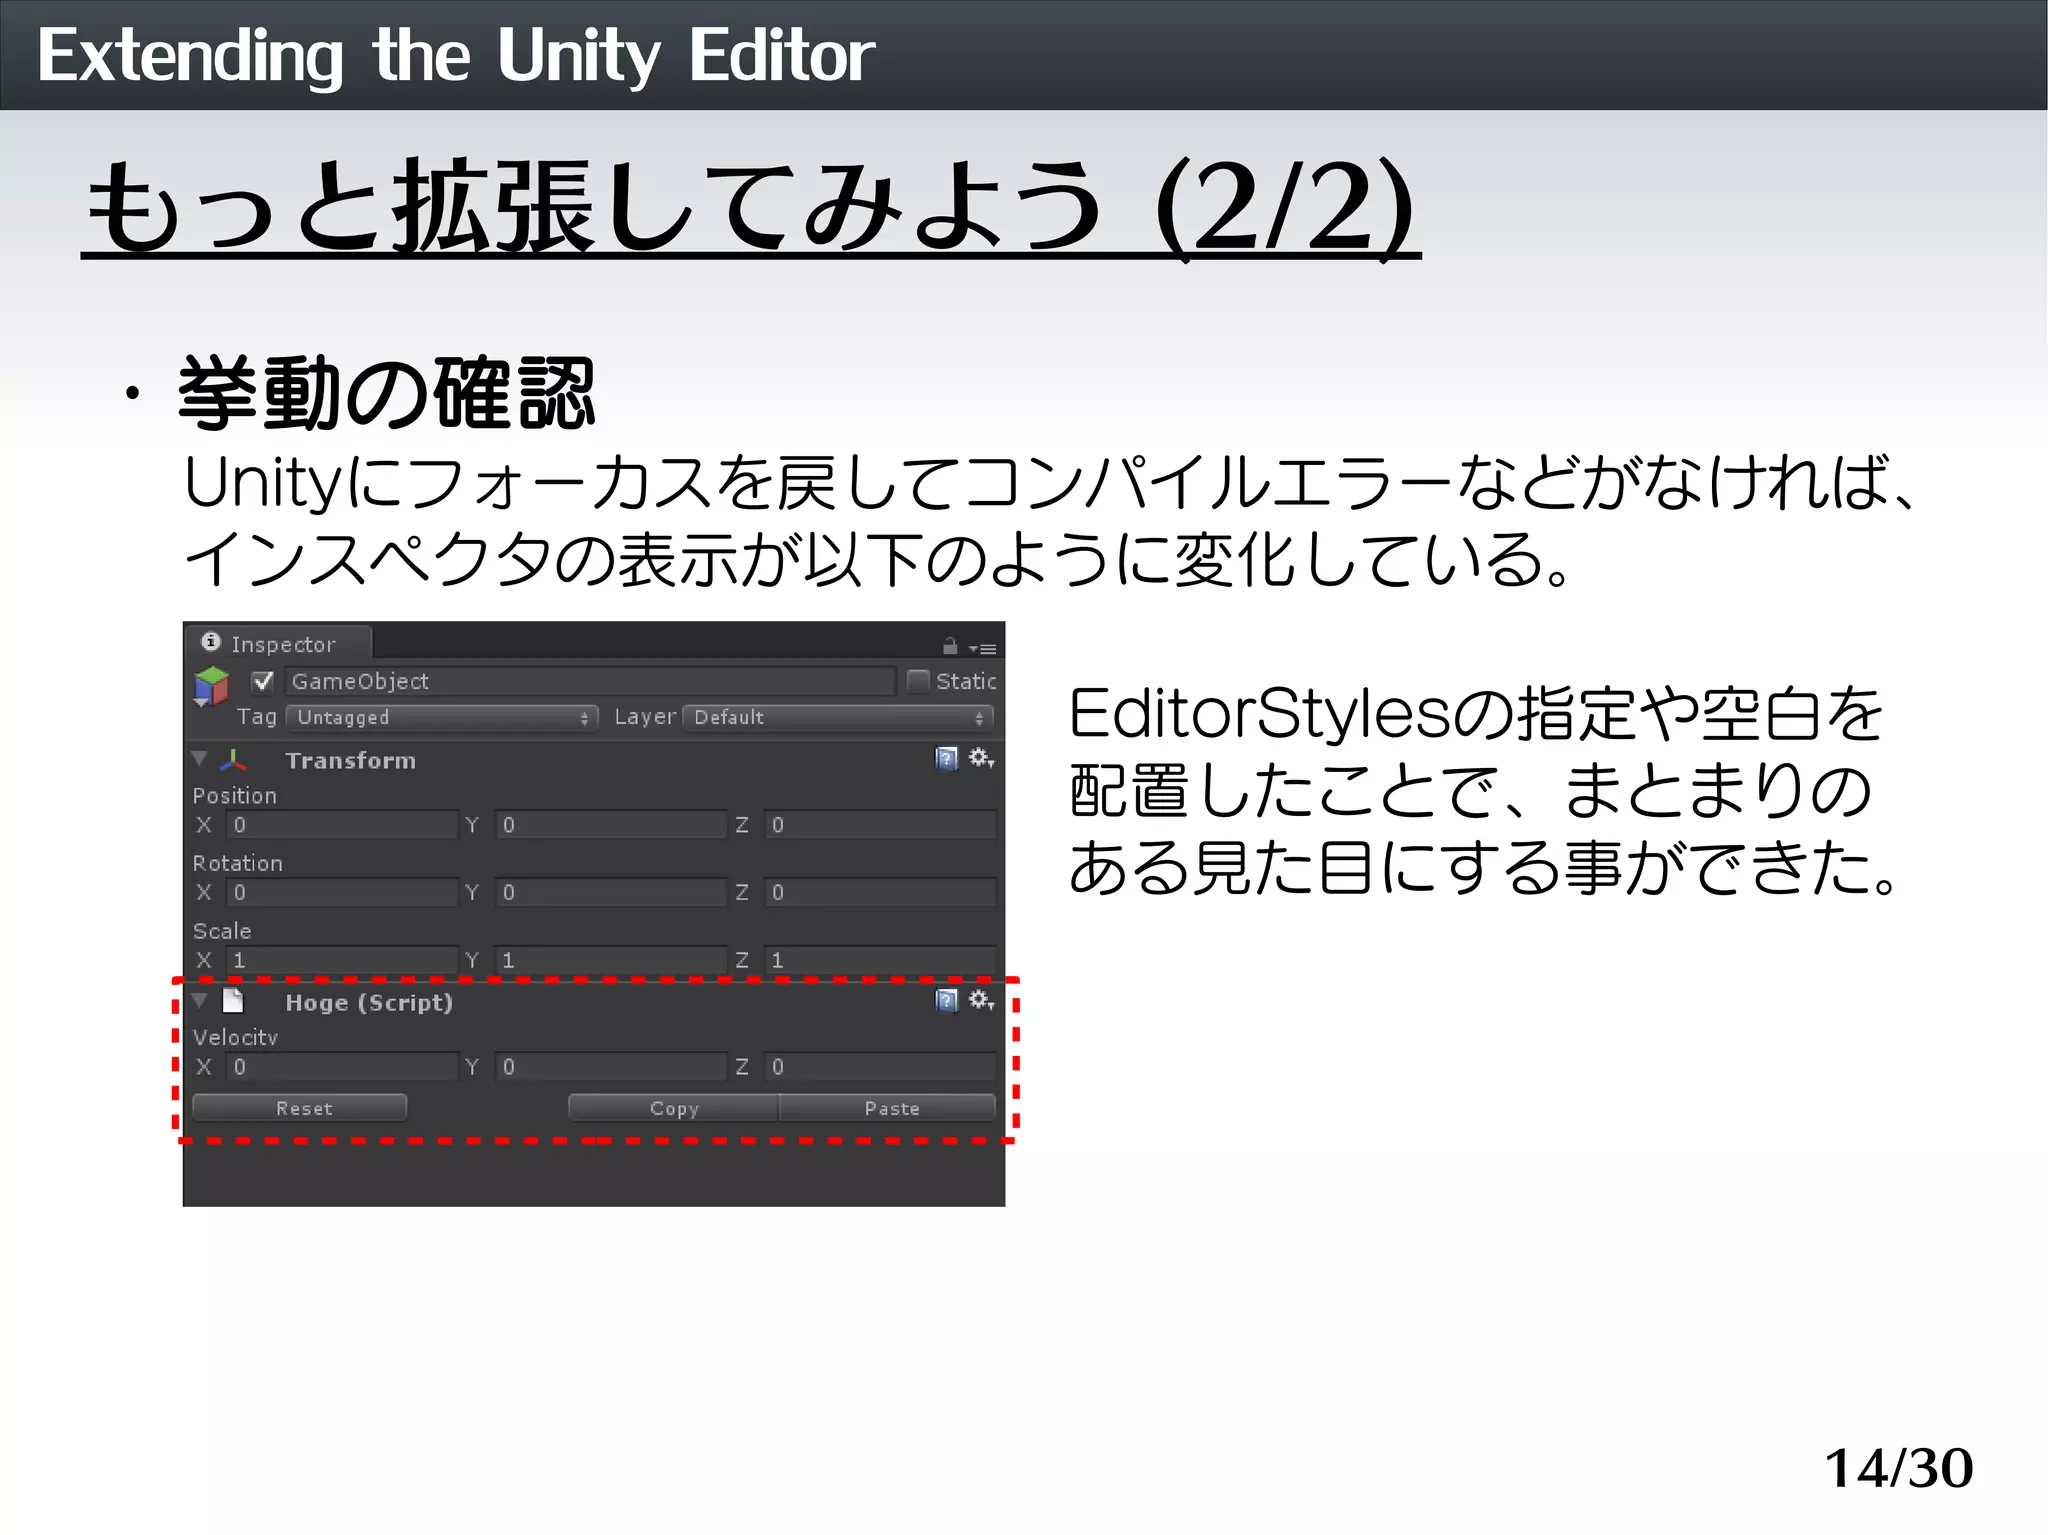
Task: Click the Scale Z field
Action: 881,960
